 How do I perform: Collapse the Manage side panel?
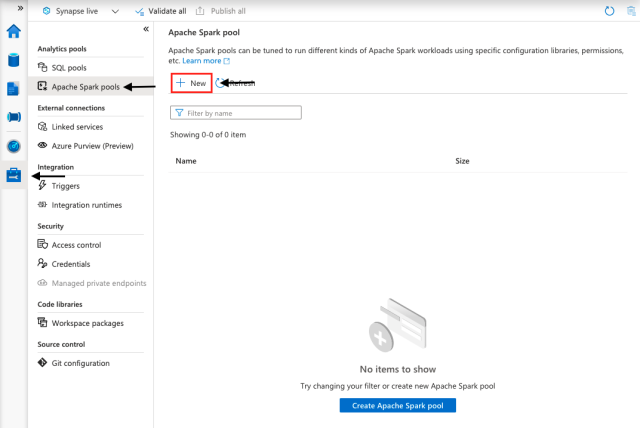[x=146, y=29]
